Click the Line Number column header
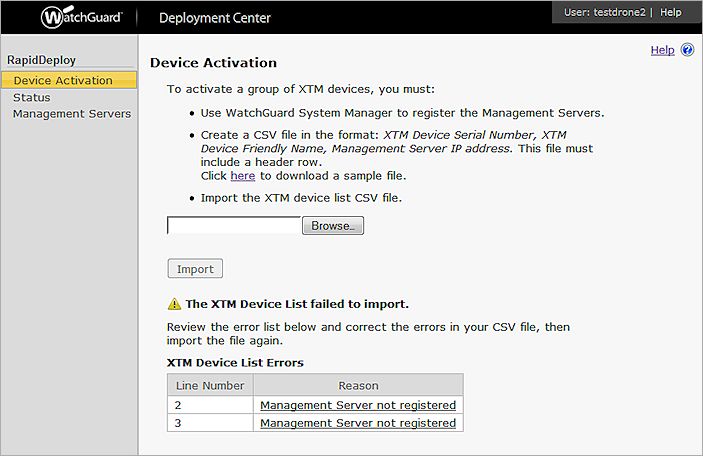This screenshot has height=456, width=703. coord(210,385)
